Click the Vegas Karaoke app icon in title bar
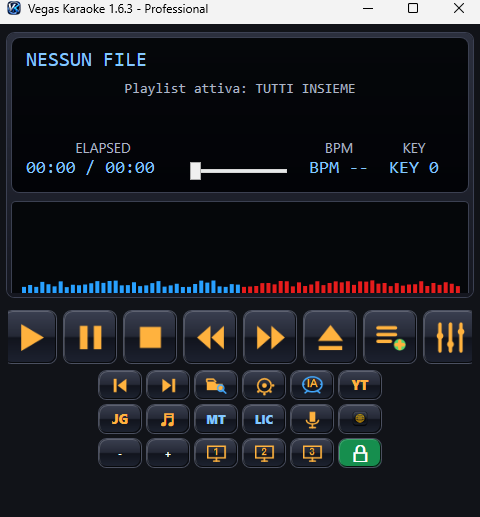 tap(14, 8)
